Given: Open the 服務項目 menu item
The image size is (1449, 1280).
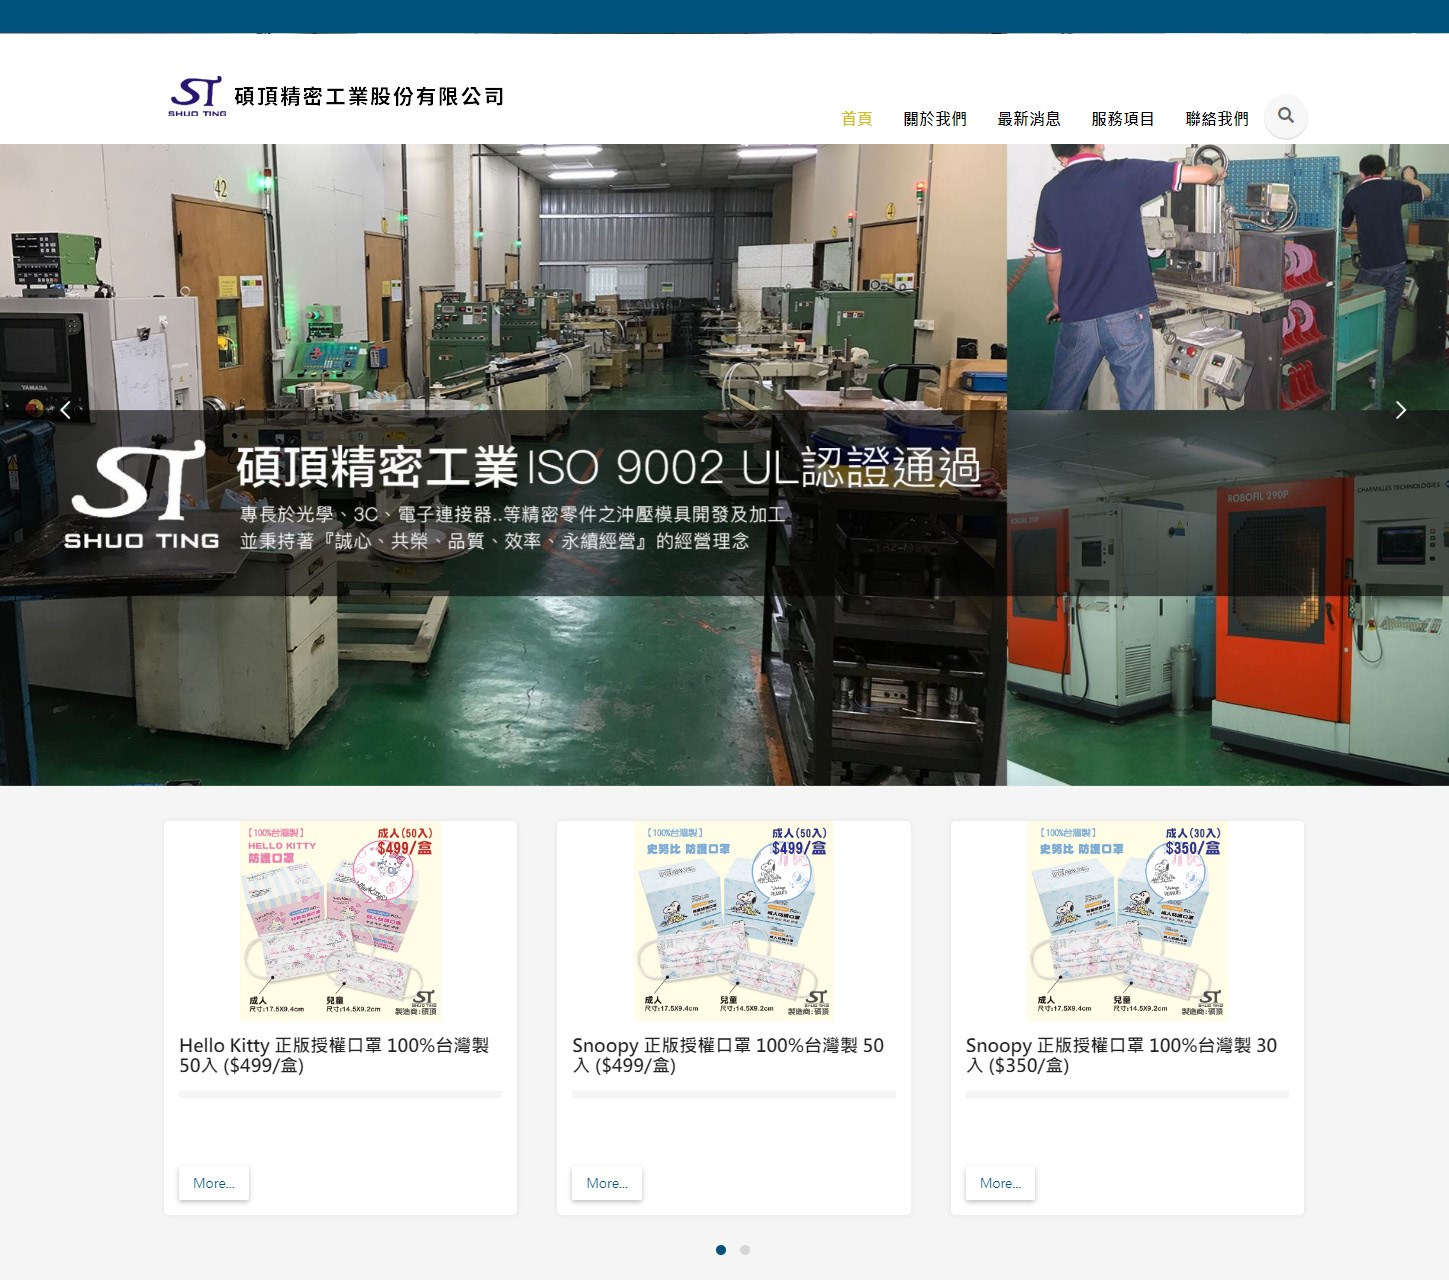Looking at the screenshot, I should [1123, 118].
